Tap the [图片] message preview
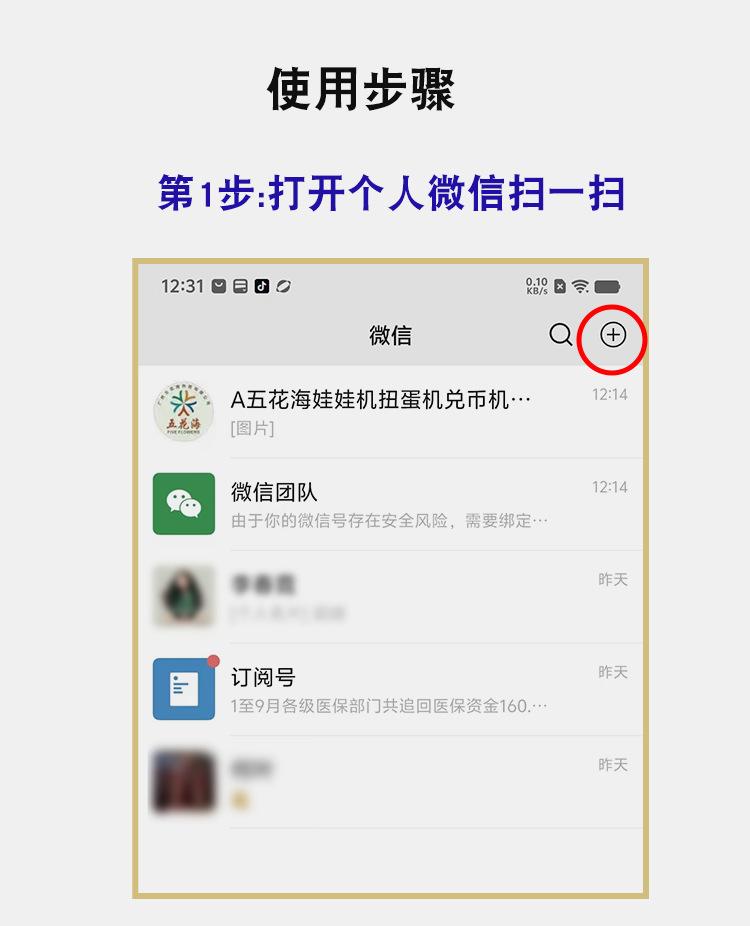The height and width of the screenshot is (926, 750). (x=252, y=429)
